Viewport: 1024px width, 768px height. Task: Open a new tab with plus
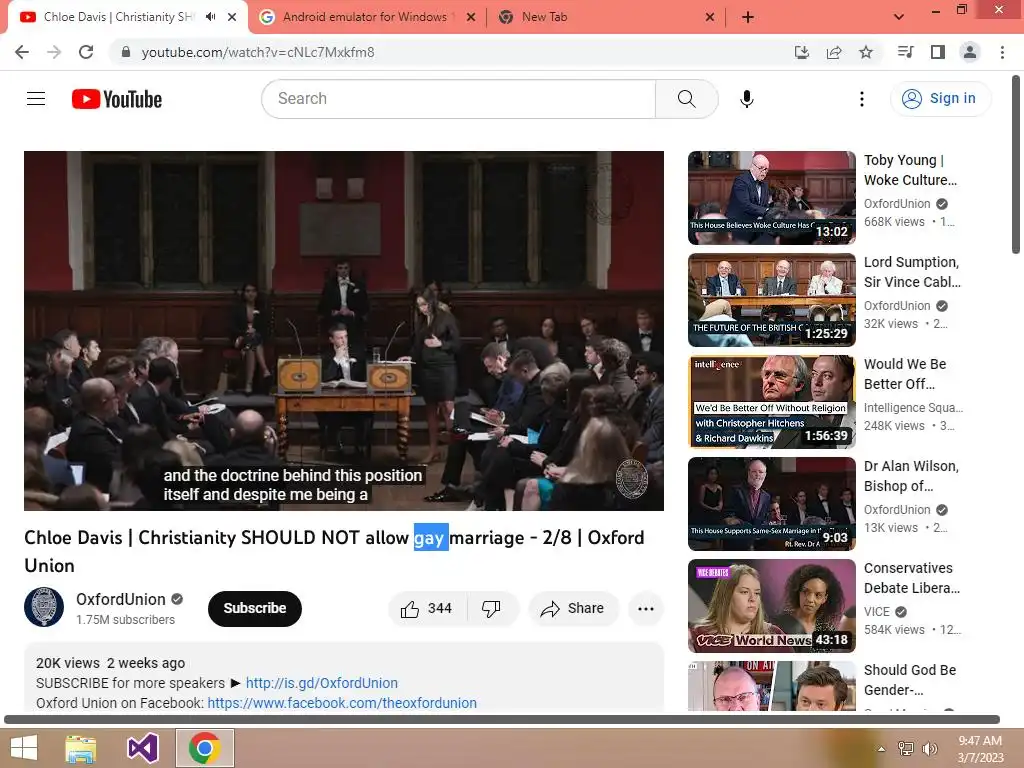tap(748, 17)
